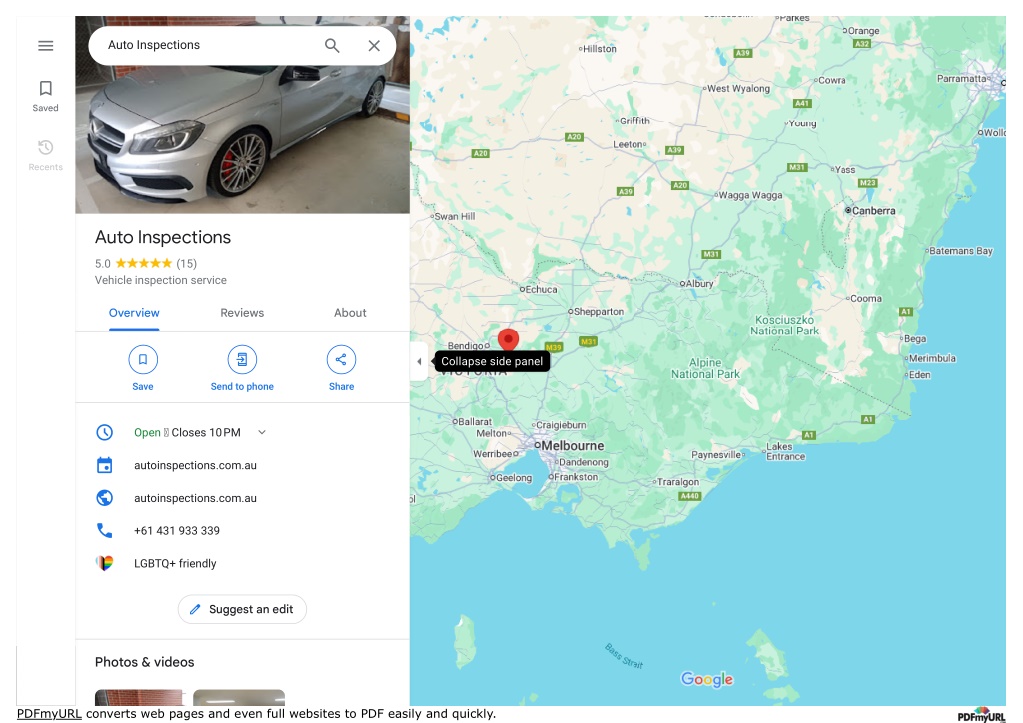Open the autoinspections.com.au booking link
This screenshot has width=1023, height=723.
point(195,465)
